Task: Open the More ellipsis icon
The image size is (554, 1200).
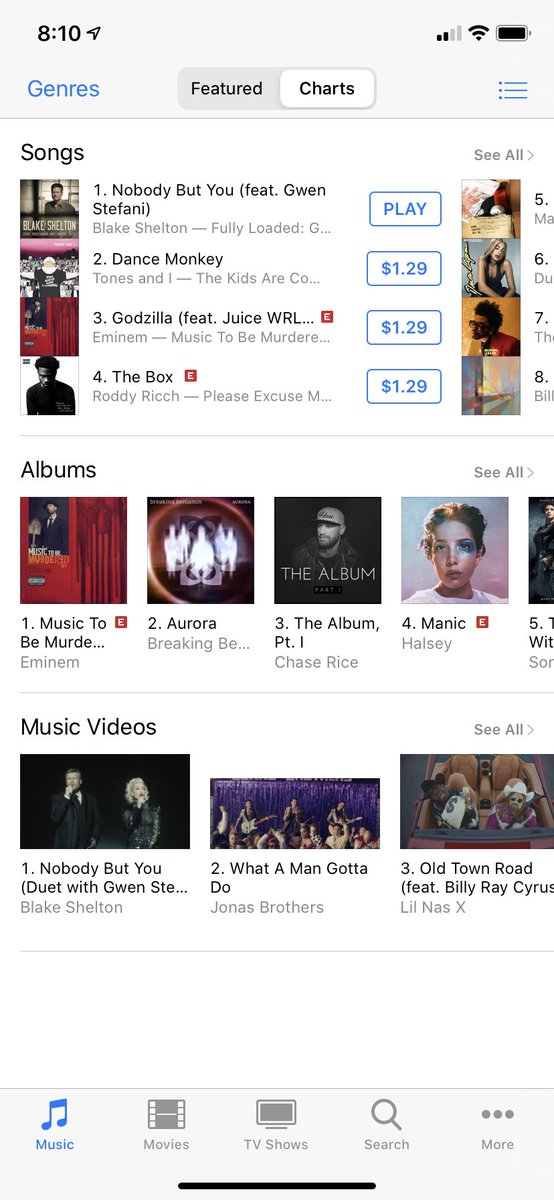Action: click(x=497, y=1114)
